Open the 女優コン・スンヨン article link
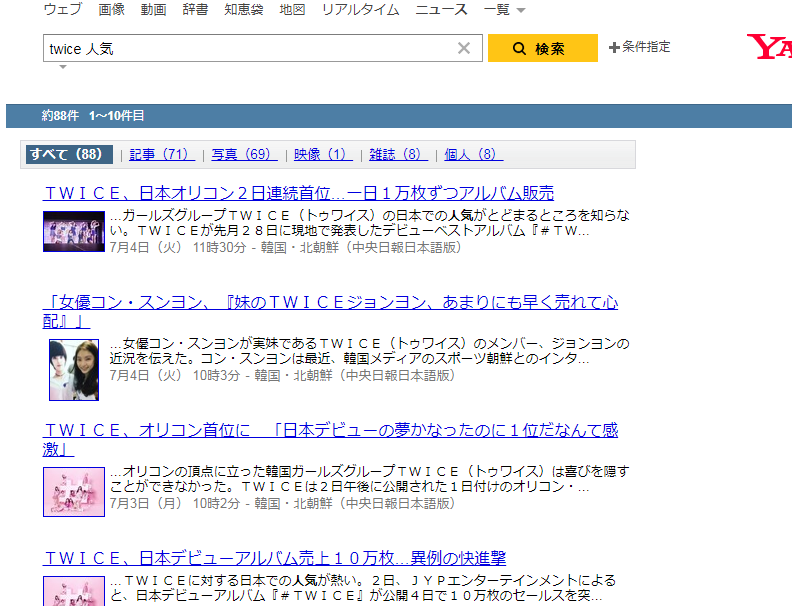Screen dimensions: 792x606 330,302
